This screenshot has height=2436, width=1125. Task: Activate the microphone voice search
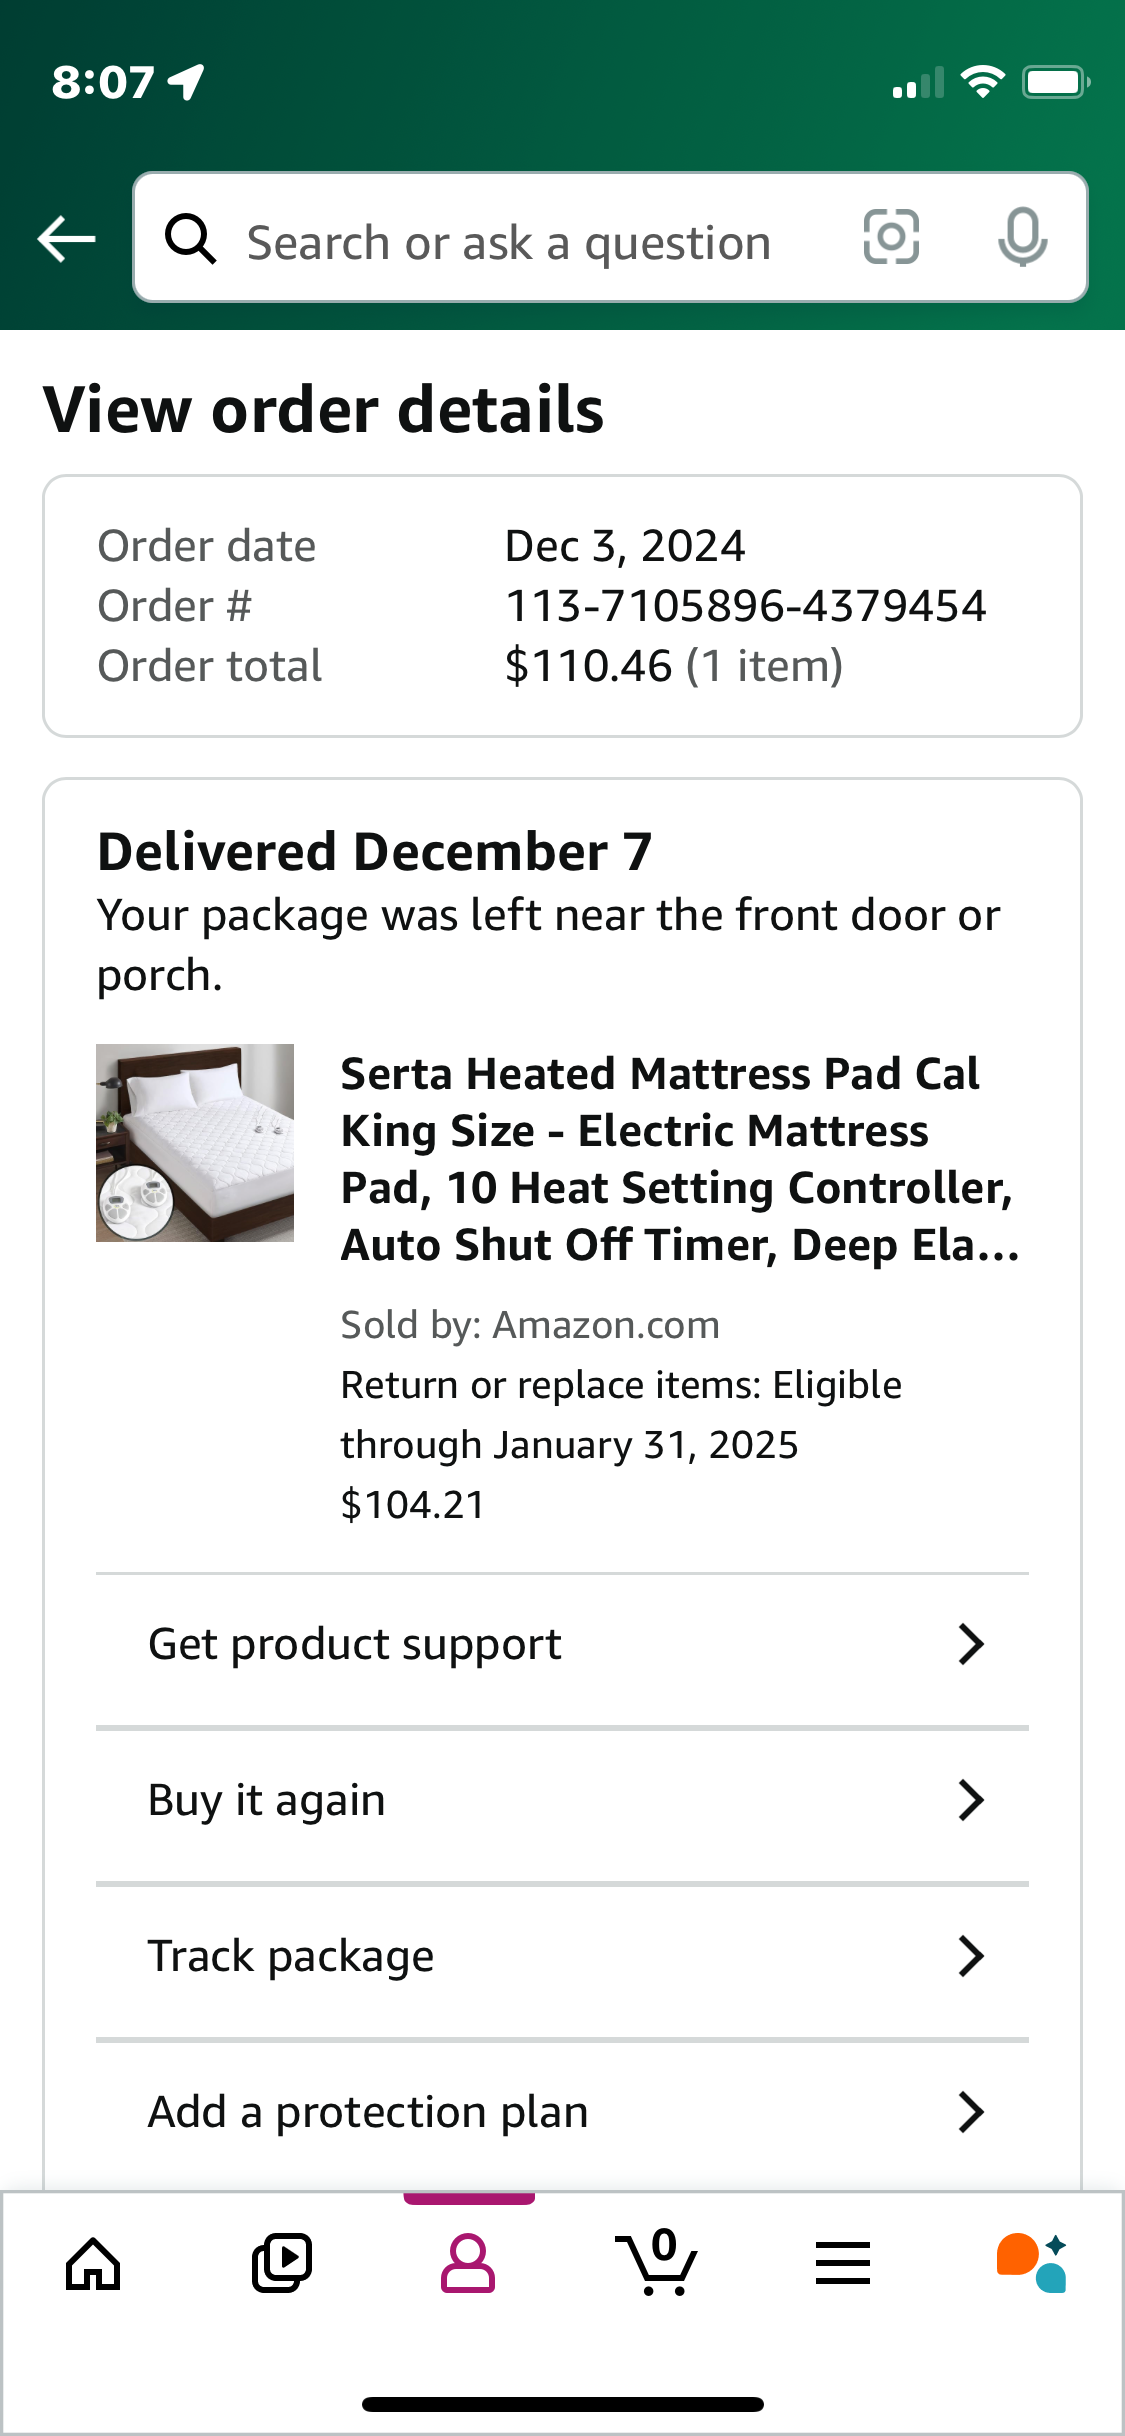coord(1022,238)
